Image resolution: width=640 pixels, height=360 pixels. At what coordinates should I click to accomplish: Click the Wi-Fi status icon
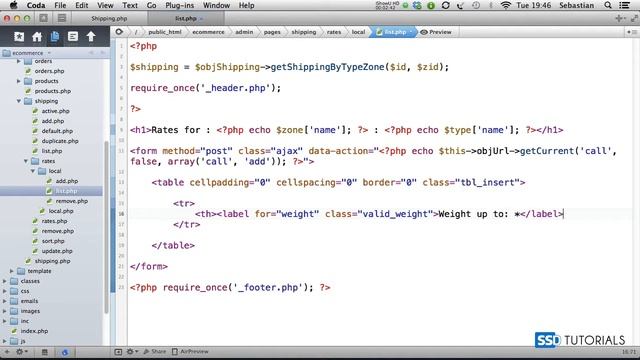pyautogui.click(x=506, y=5)
